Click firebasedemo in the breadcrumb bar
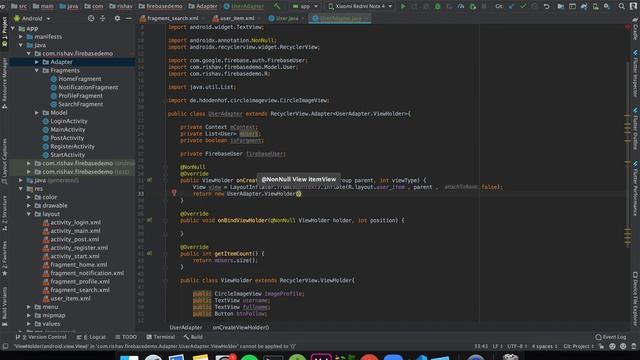Screen dimensions: 640x360 coord(161,6)
